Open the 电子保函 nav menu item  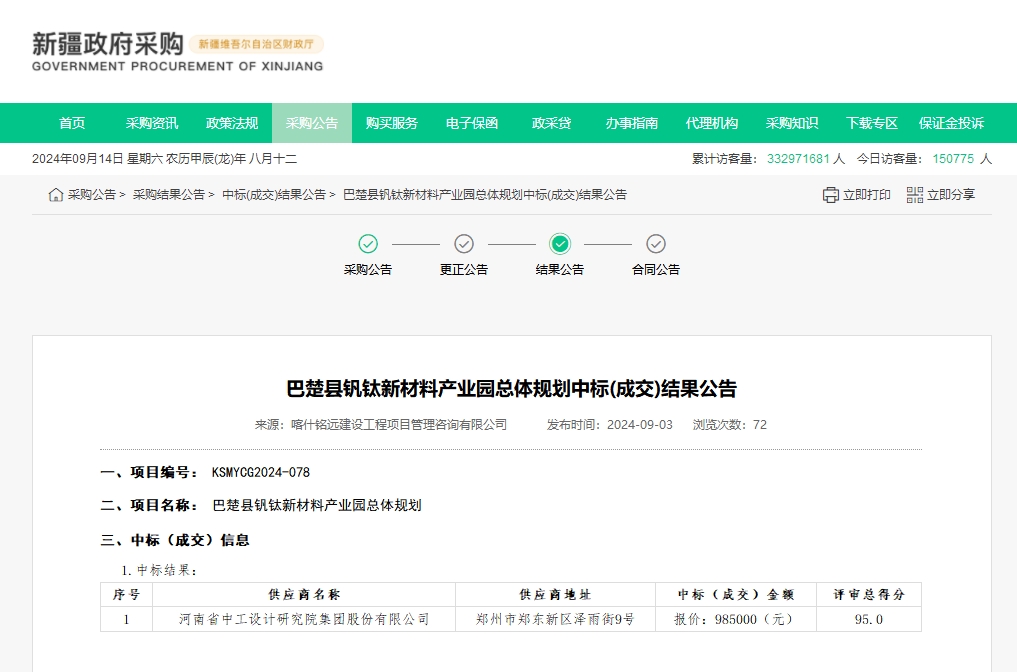click(x=472, y=123)
